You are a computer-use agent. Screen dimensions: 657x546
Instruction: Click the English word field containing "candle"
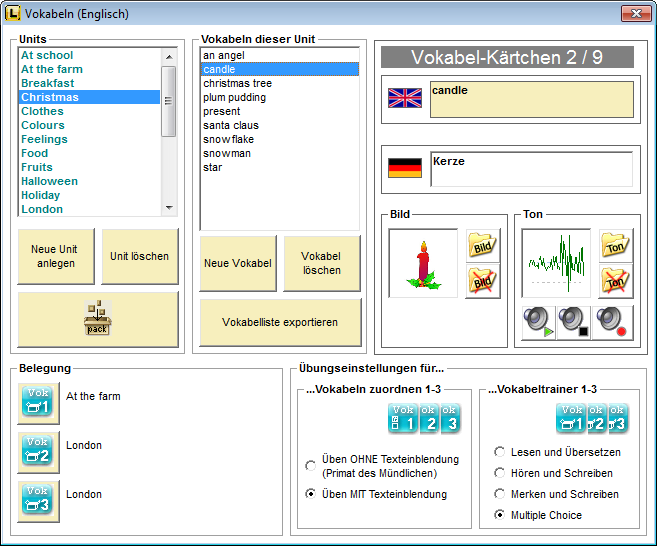coord(531,99)
